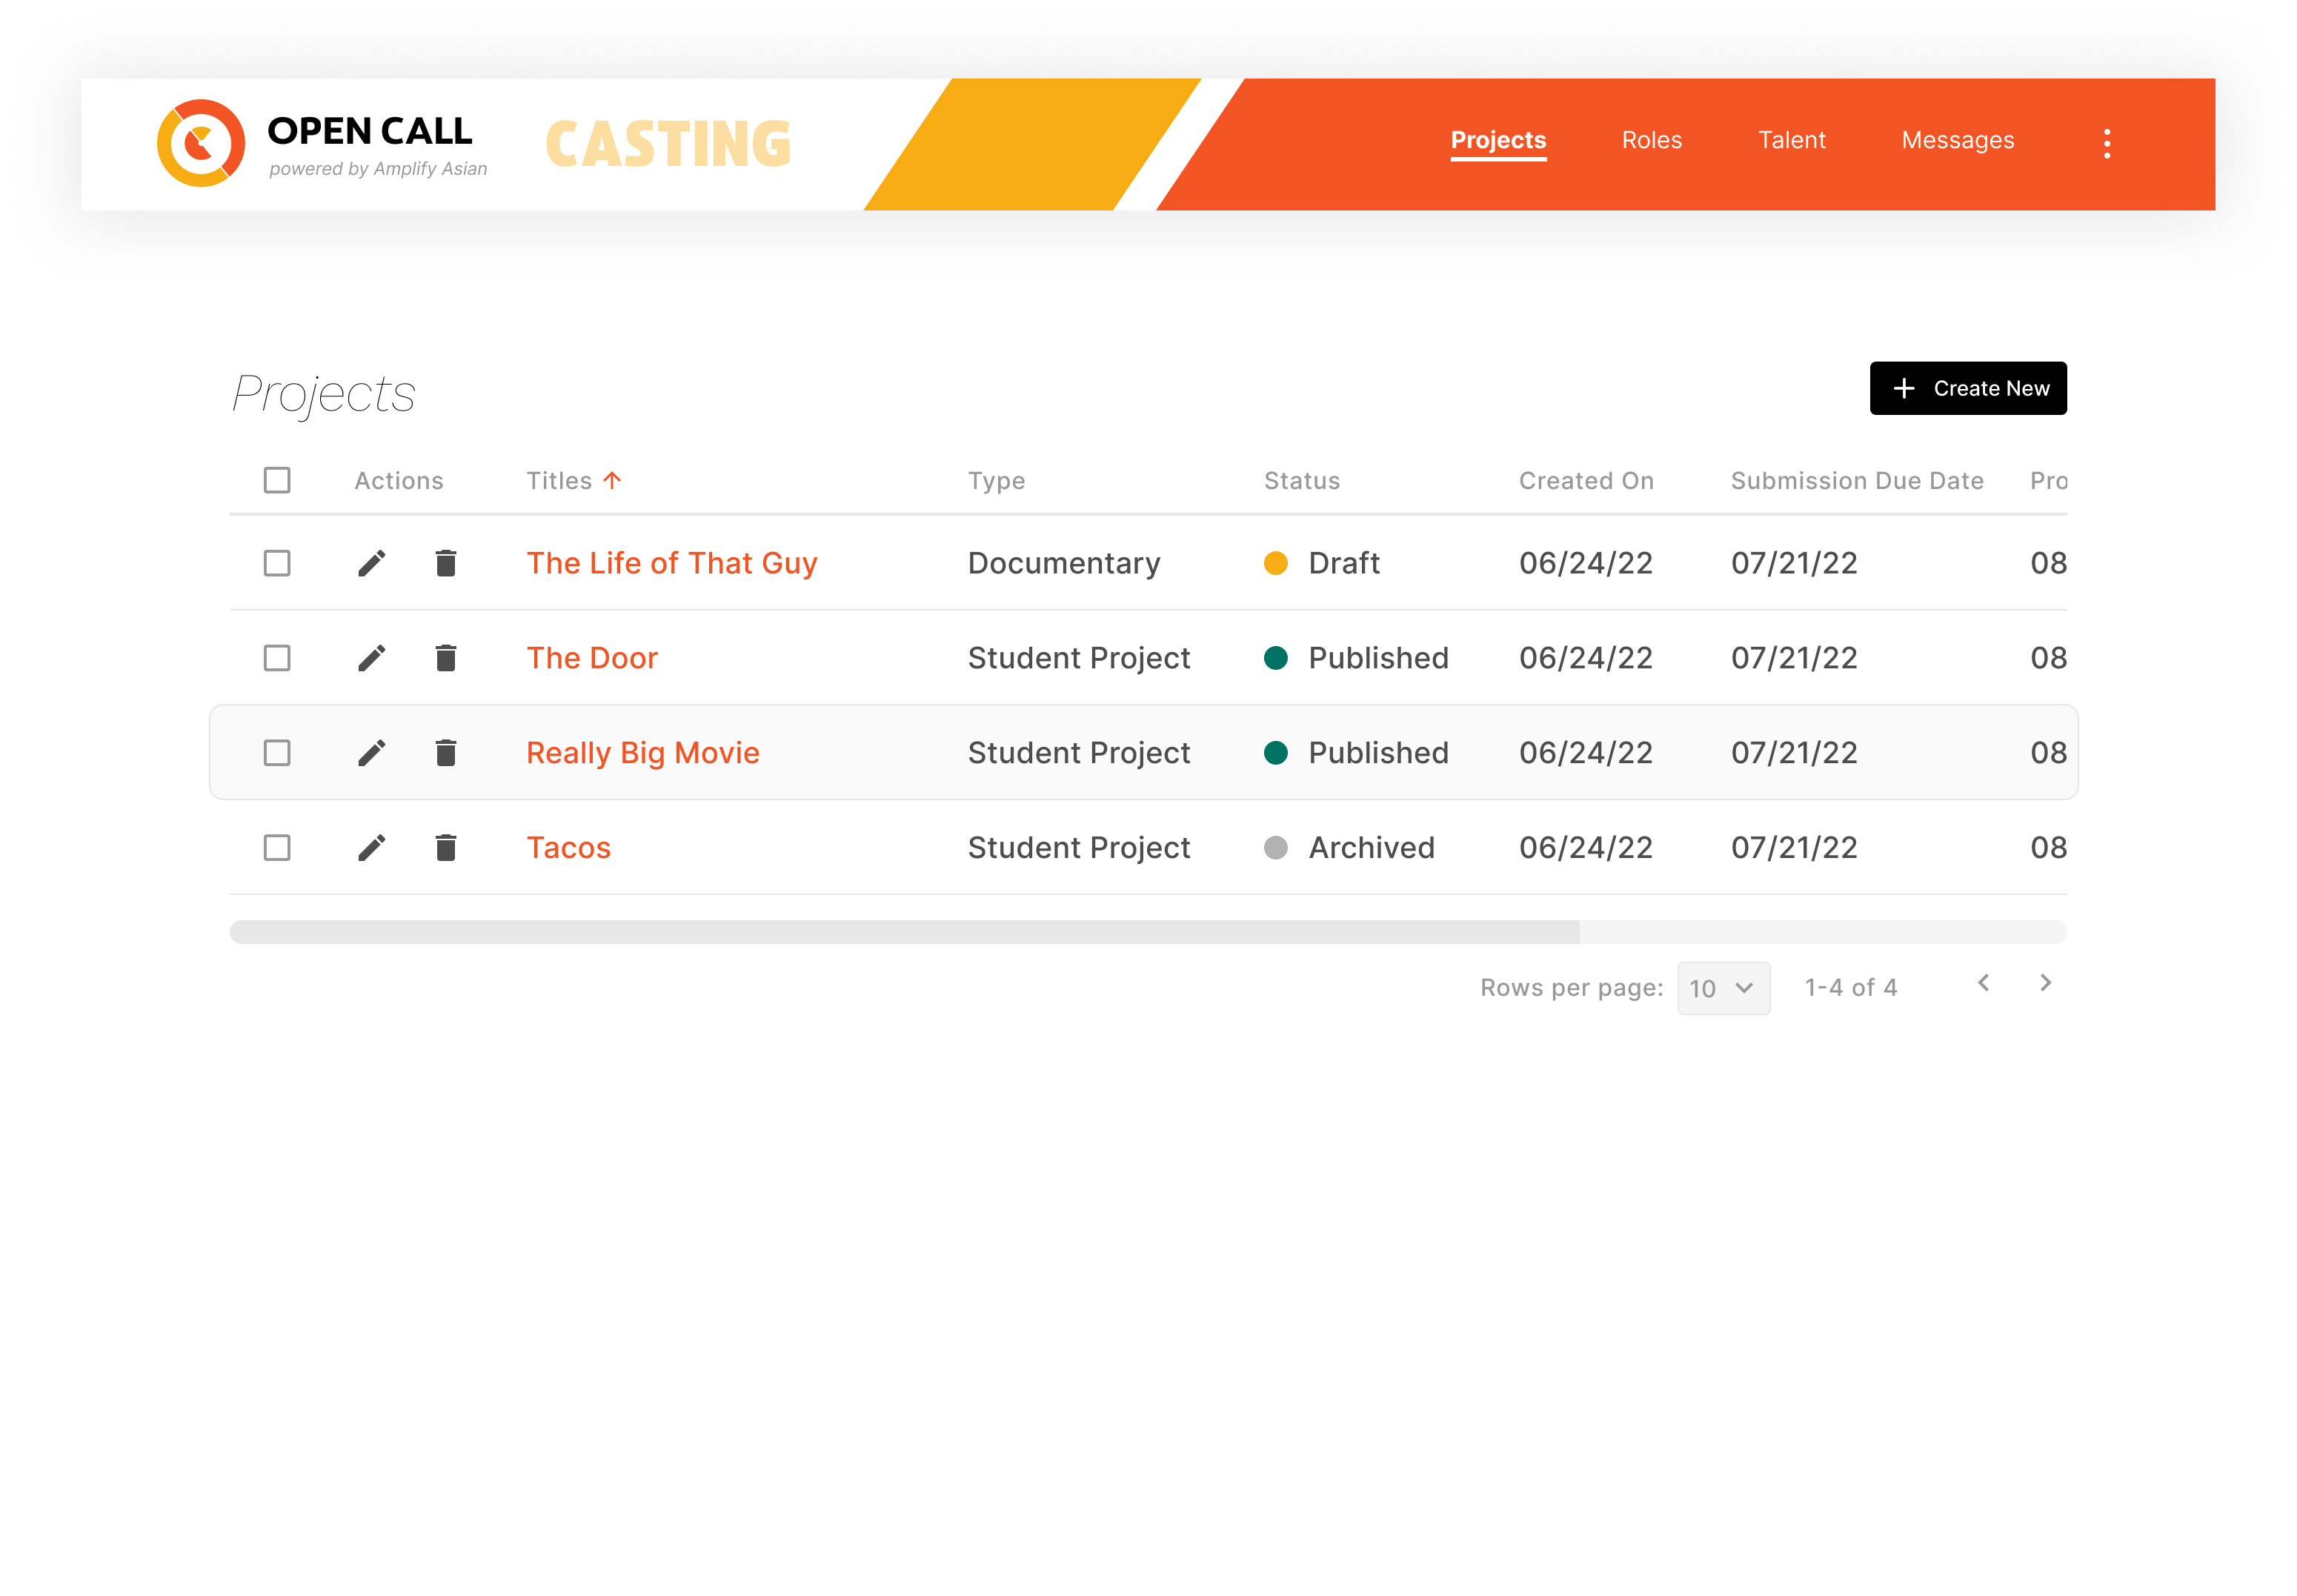Image resolution: width=2297 pixels, height=1596 pixels.
Task: Open the Tacos project link
Action: (568, 848)
